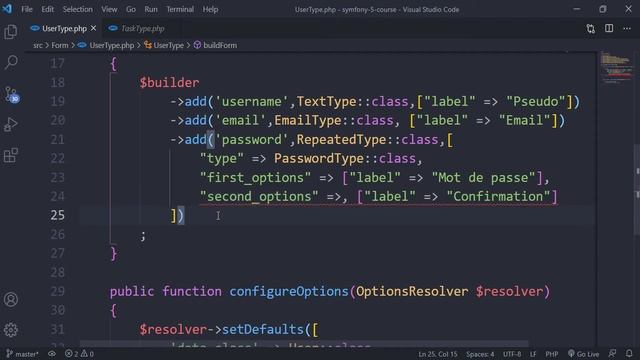
Task: Open the Edit menu
Action: [47, 9]
